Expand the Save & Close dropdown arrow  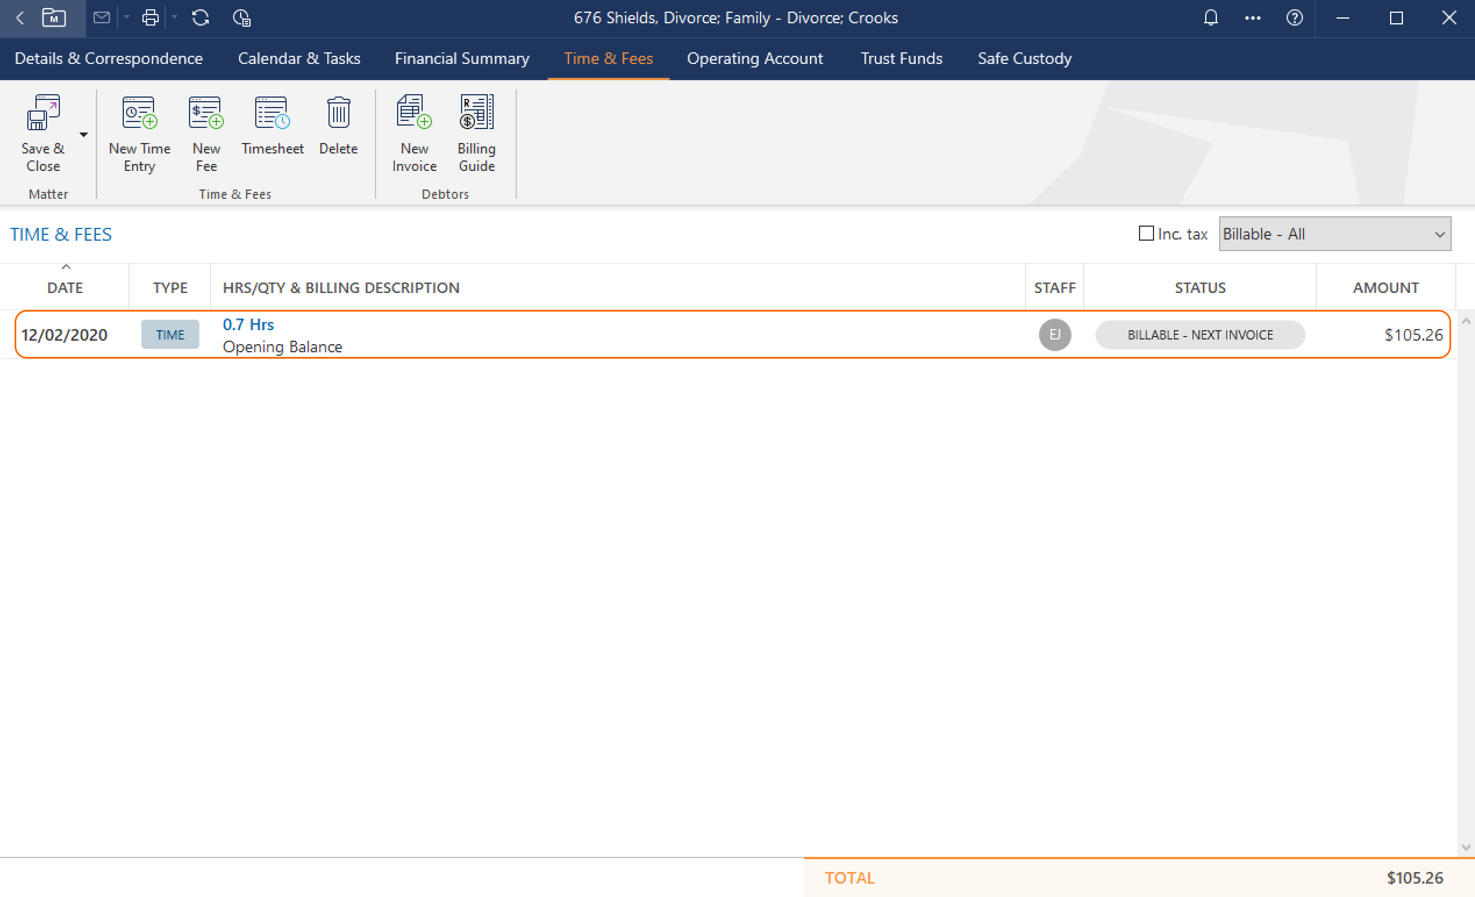point(84,135)
